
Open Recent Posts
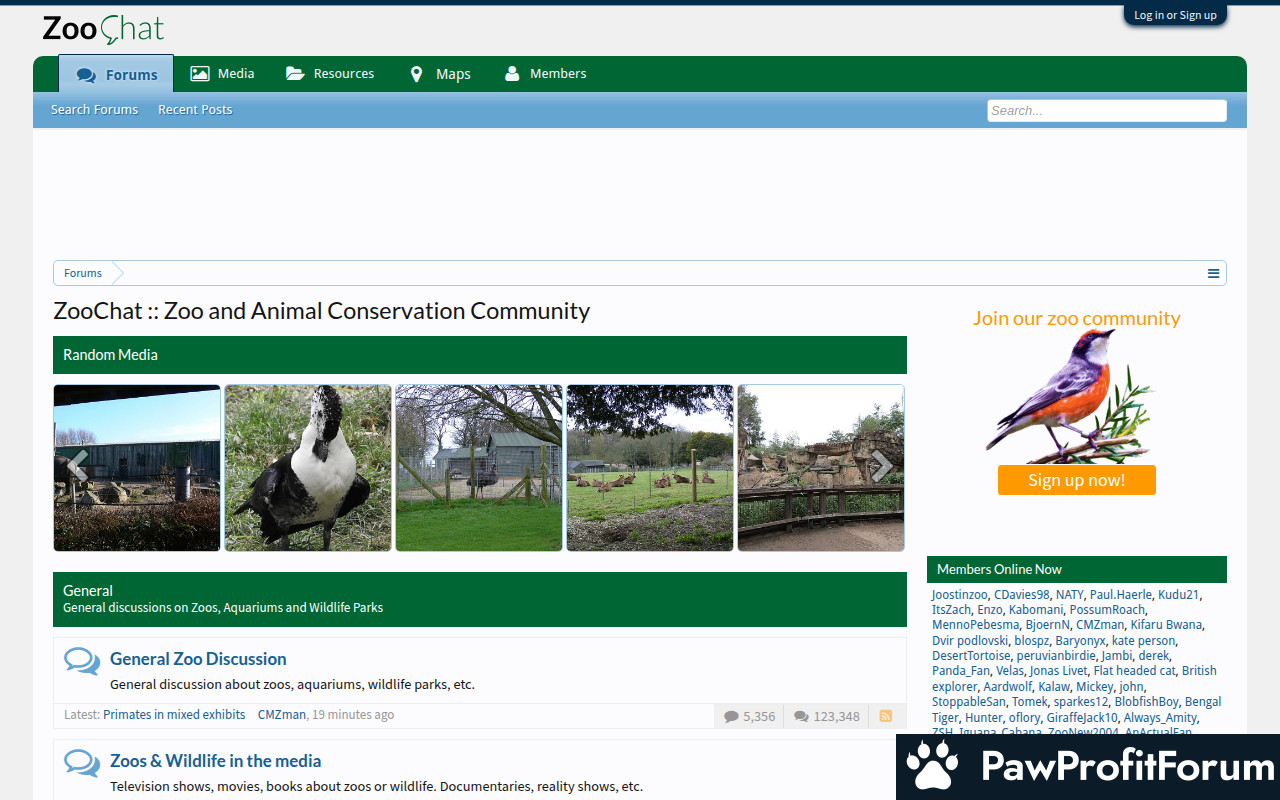pos(195,110)
